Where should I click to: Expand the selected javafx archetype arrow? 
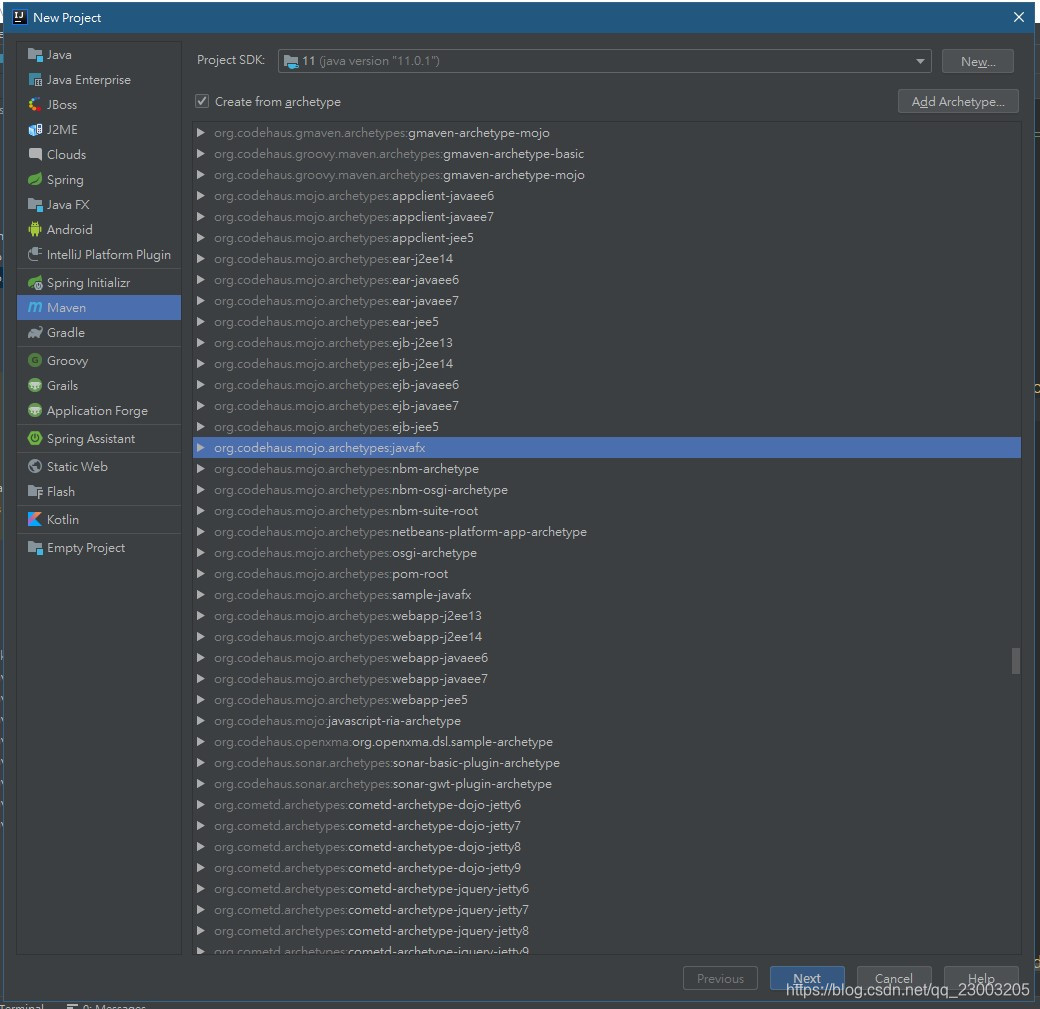(200, 448)
